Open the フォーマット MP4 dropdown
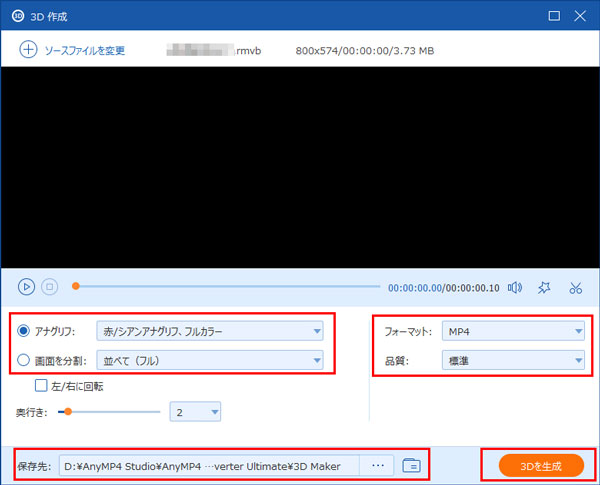 [513, 331]
